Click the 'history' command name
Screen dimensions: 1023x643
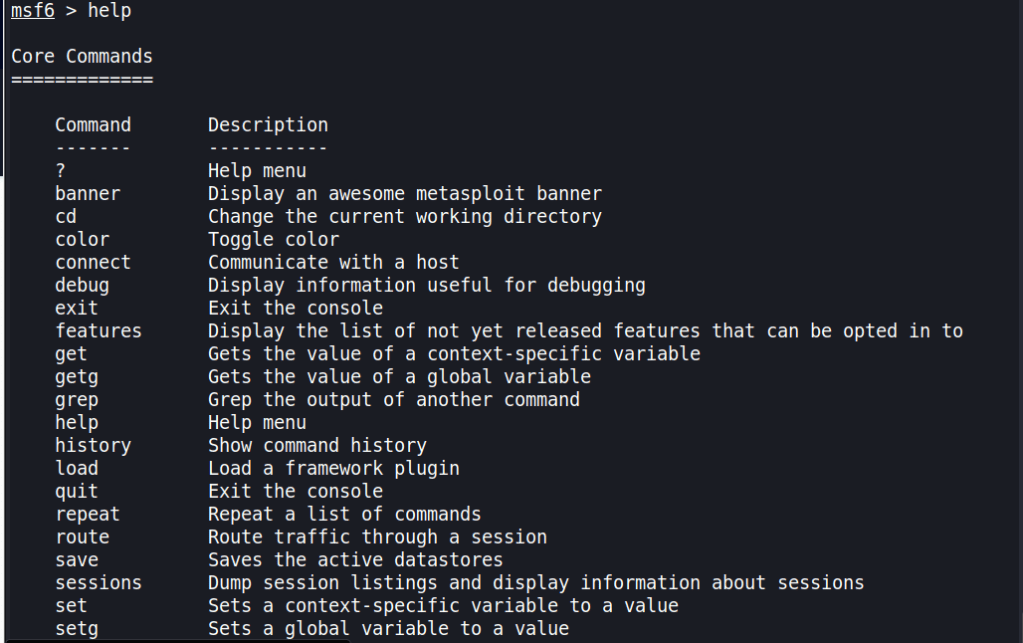93,445
